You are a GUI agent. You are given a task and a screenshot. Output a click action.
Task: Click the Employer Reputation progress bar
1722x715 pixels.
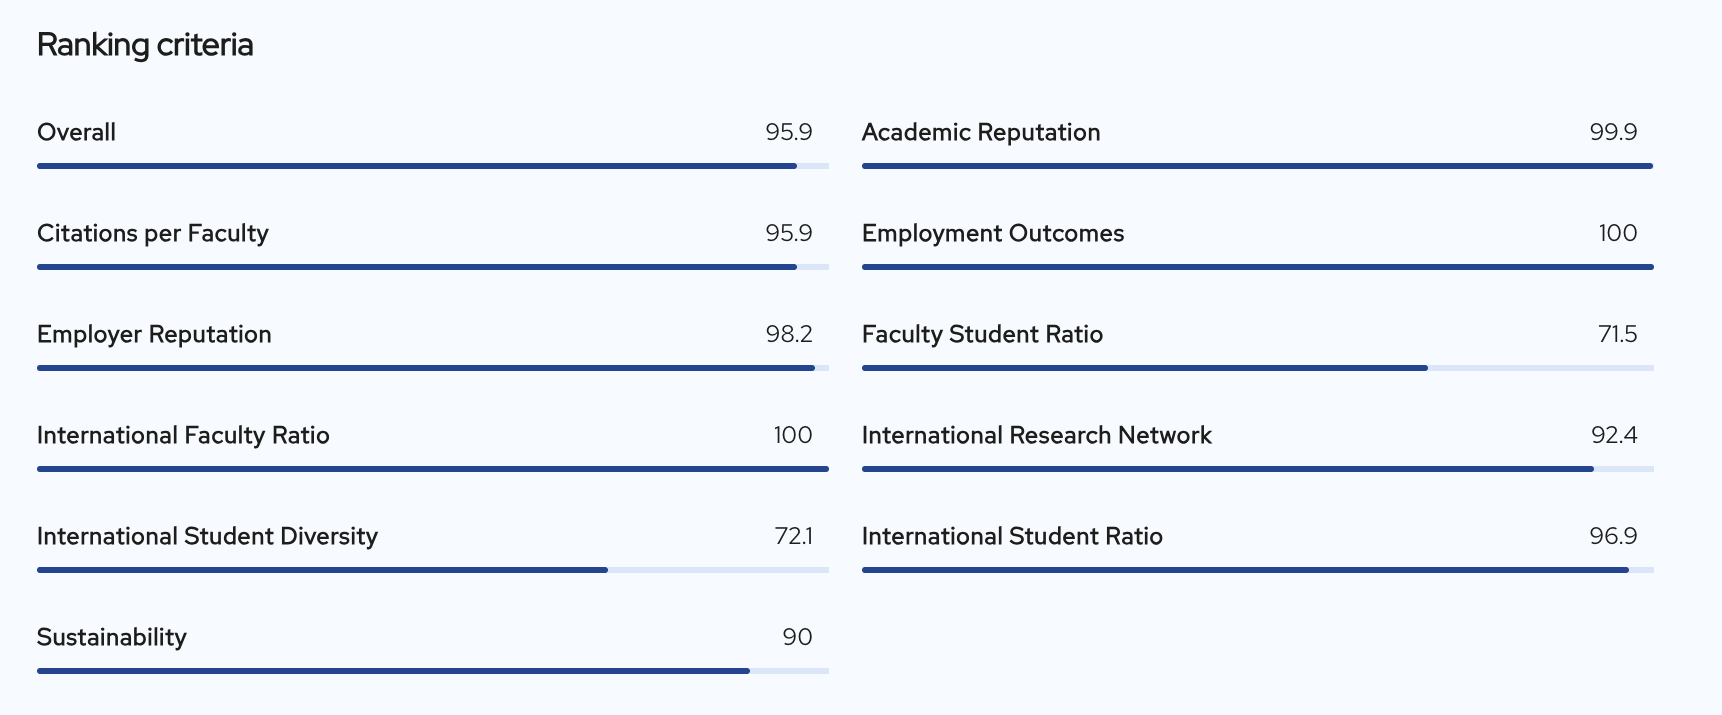(433, 368)
